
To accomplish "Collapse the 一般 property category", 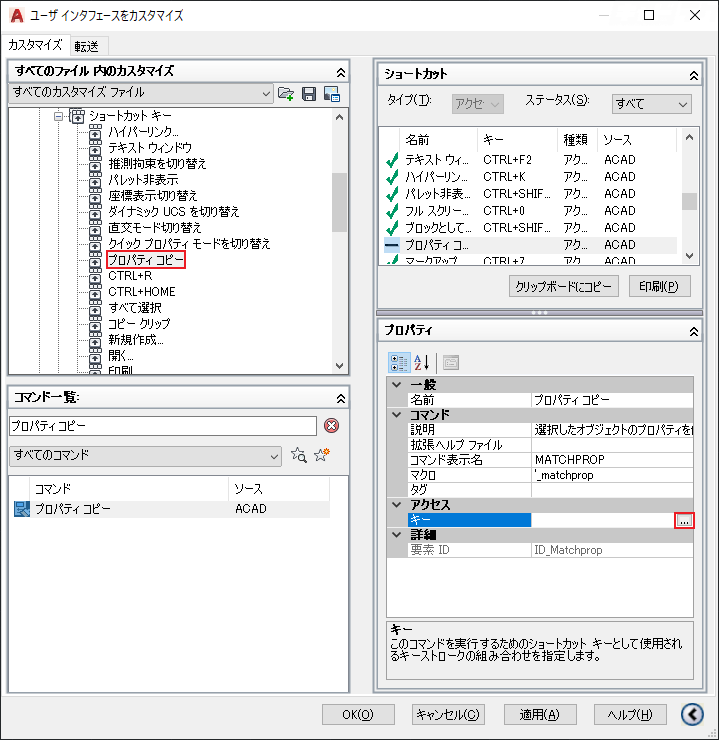I will [397, 385].
